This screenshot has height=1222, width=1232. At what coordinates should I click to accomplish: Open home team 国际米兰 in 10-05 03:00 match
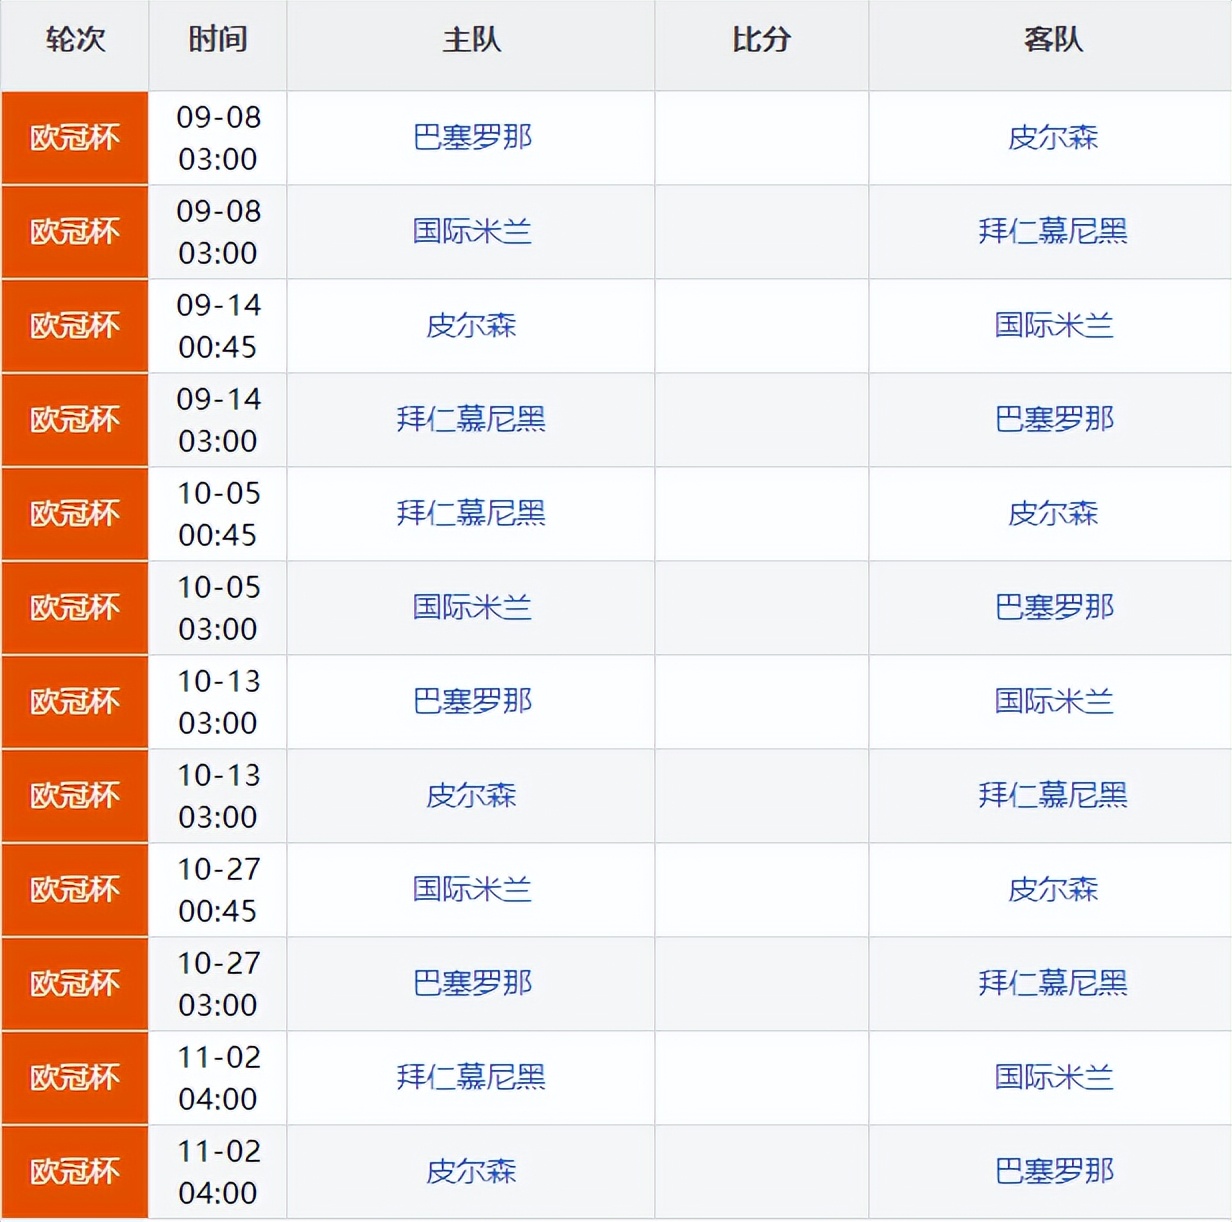click(x=472, y=607)
